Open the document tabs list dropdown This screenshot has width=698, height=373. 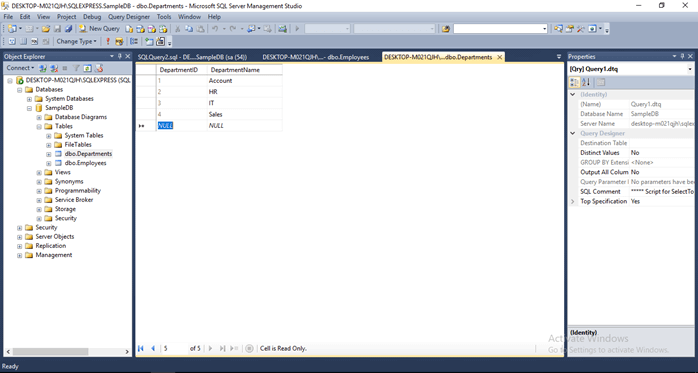559,57
